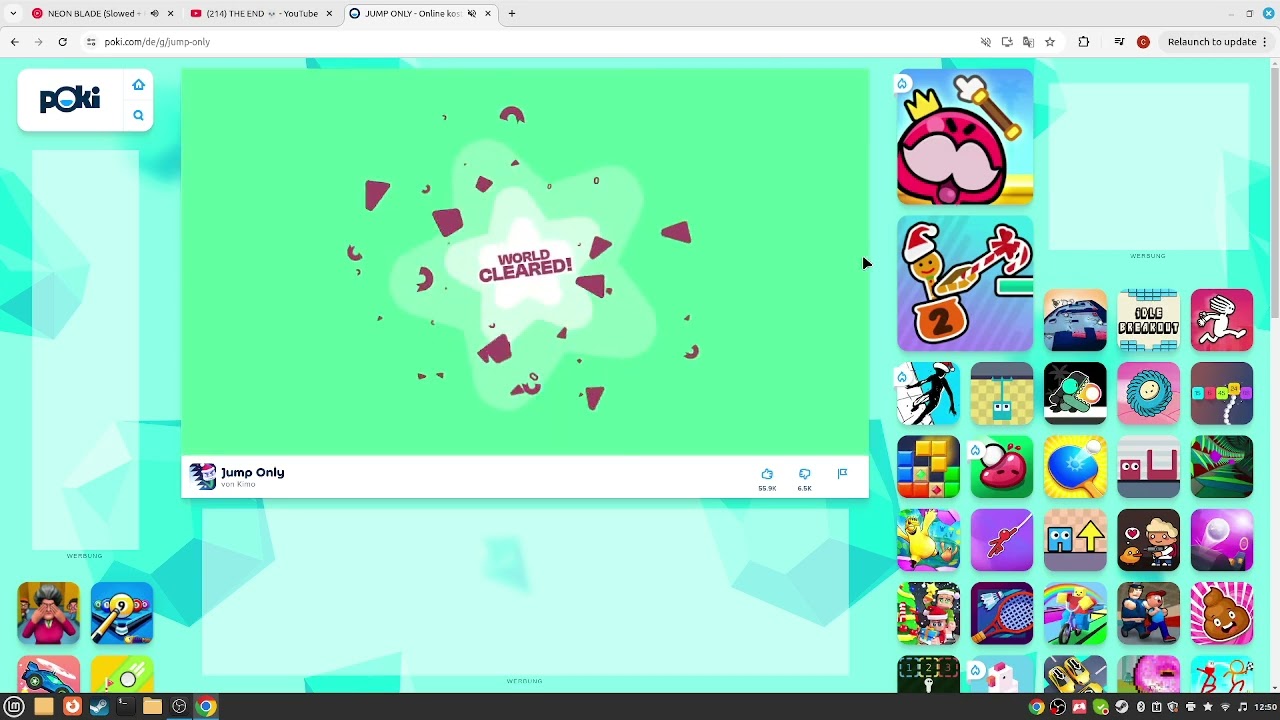Click the poki.com address bar
1280x720 pixels.
[530, 42]
